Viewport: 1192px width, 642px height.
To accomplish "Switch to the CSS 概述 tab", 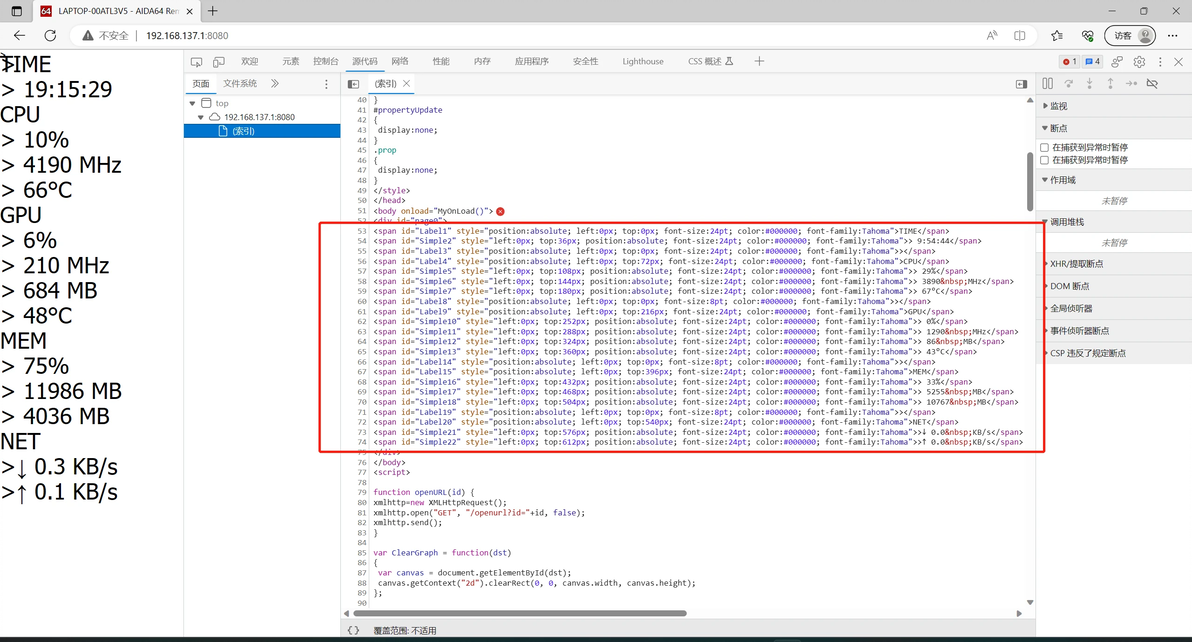I will coord(710,62).
